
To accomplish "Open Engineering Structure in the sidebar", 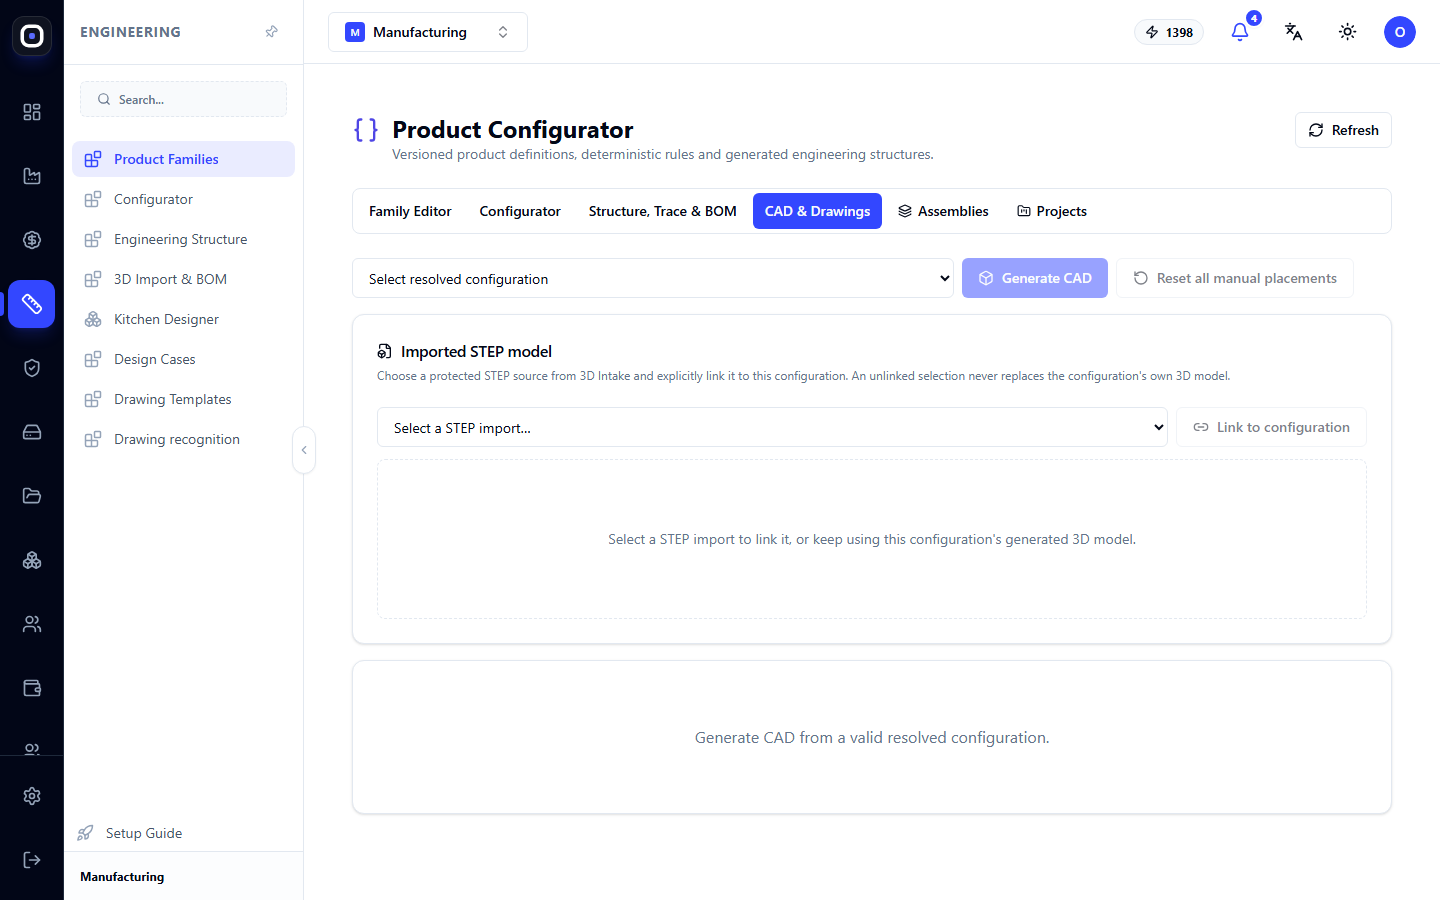I will [183, 239].
